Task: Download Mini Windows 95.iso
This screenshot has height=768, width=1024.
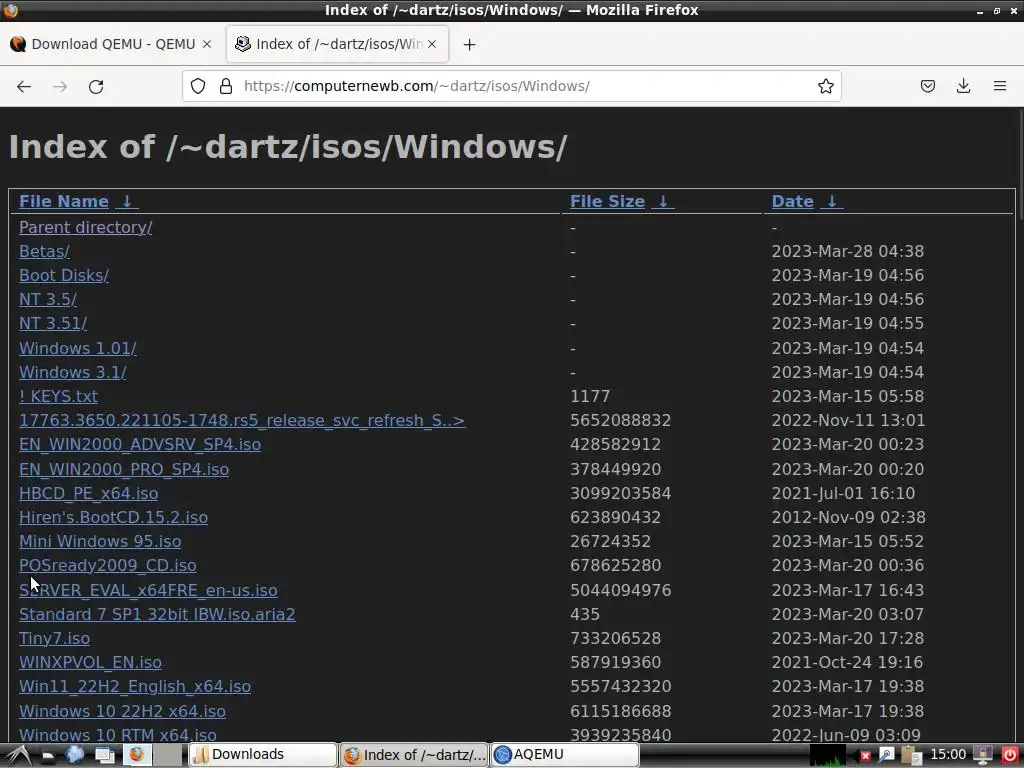Action: [100, 541]
